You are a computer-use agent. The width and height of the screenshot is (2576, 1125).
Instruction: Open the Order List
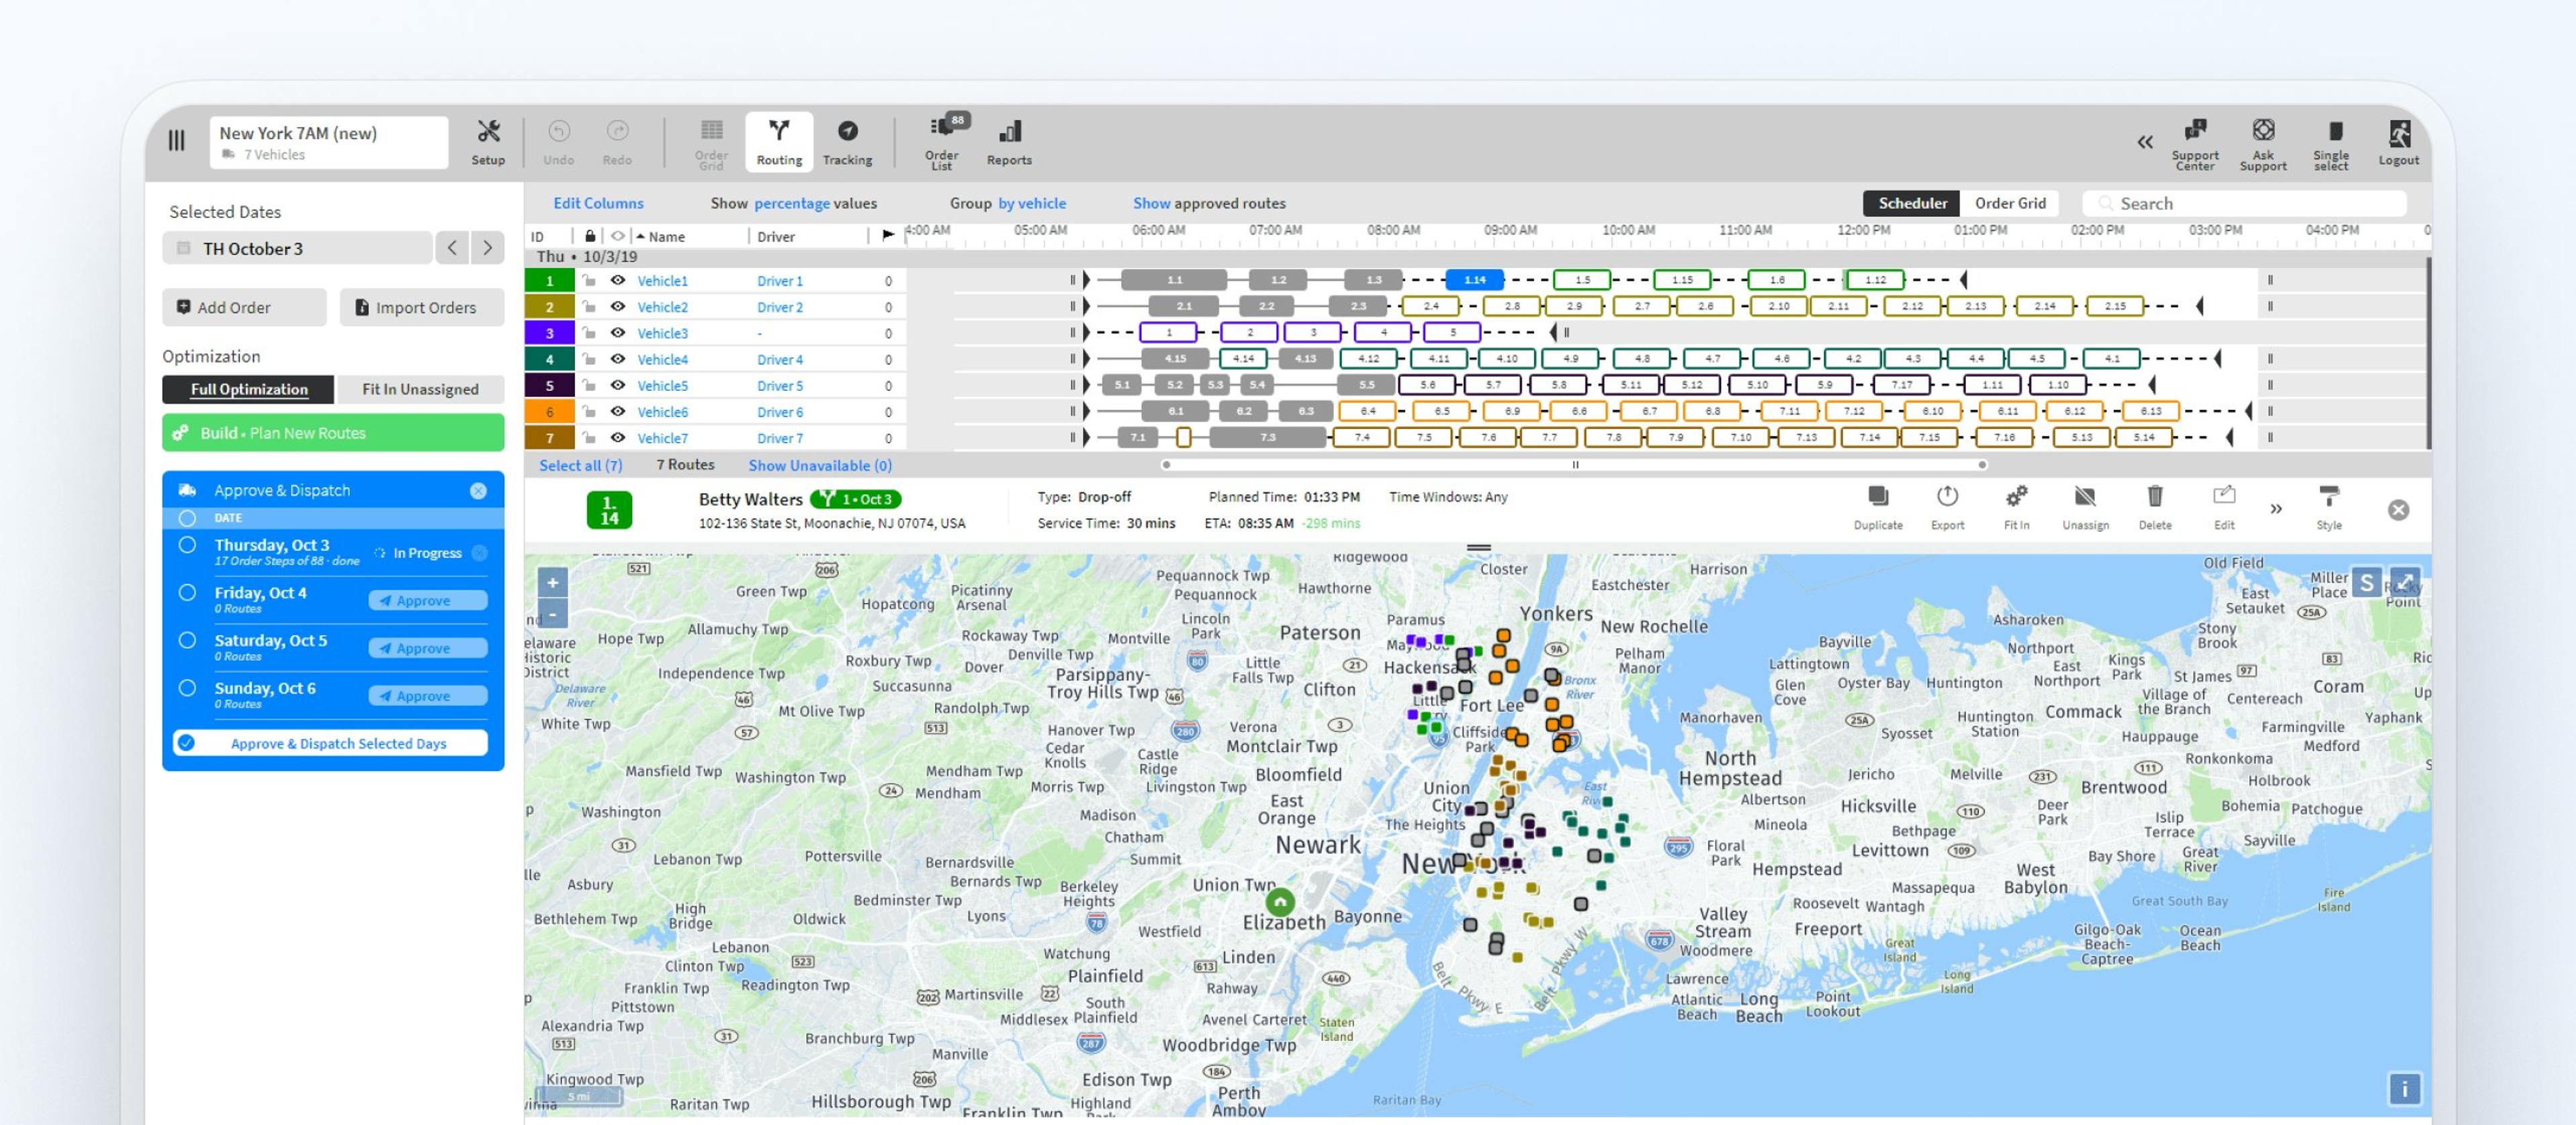(x=943, y=142)
